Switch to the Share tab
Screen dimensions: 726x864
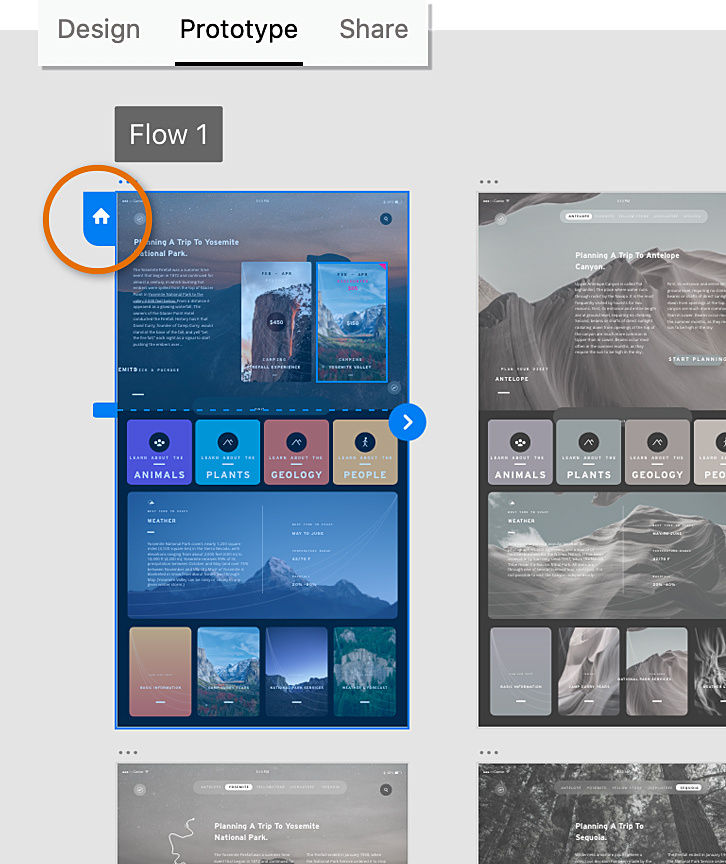pyautogui.click(x=373, y=29)
